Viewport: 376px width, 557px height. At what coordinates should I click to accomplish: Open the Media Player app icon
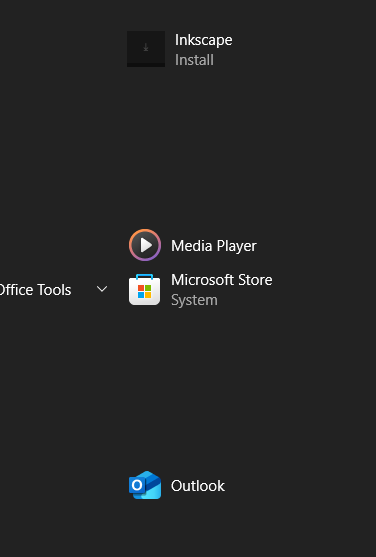click(145, 245)
